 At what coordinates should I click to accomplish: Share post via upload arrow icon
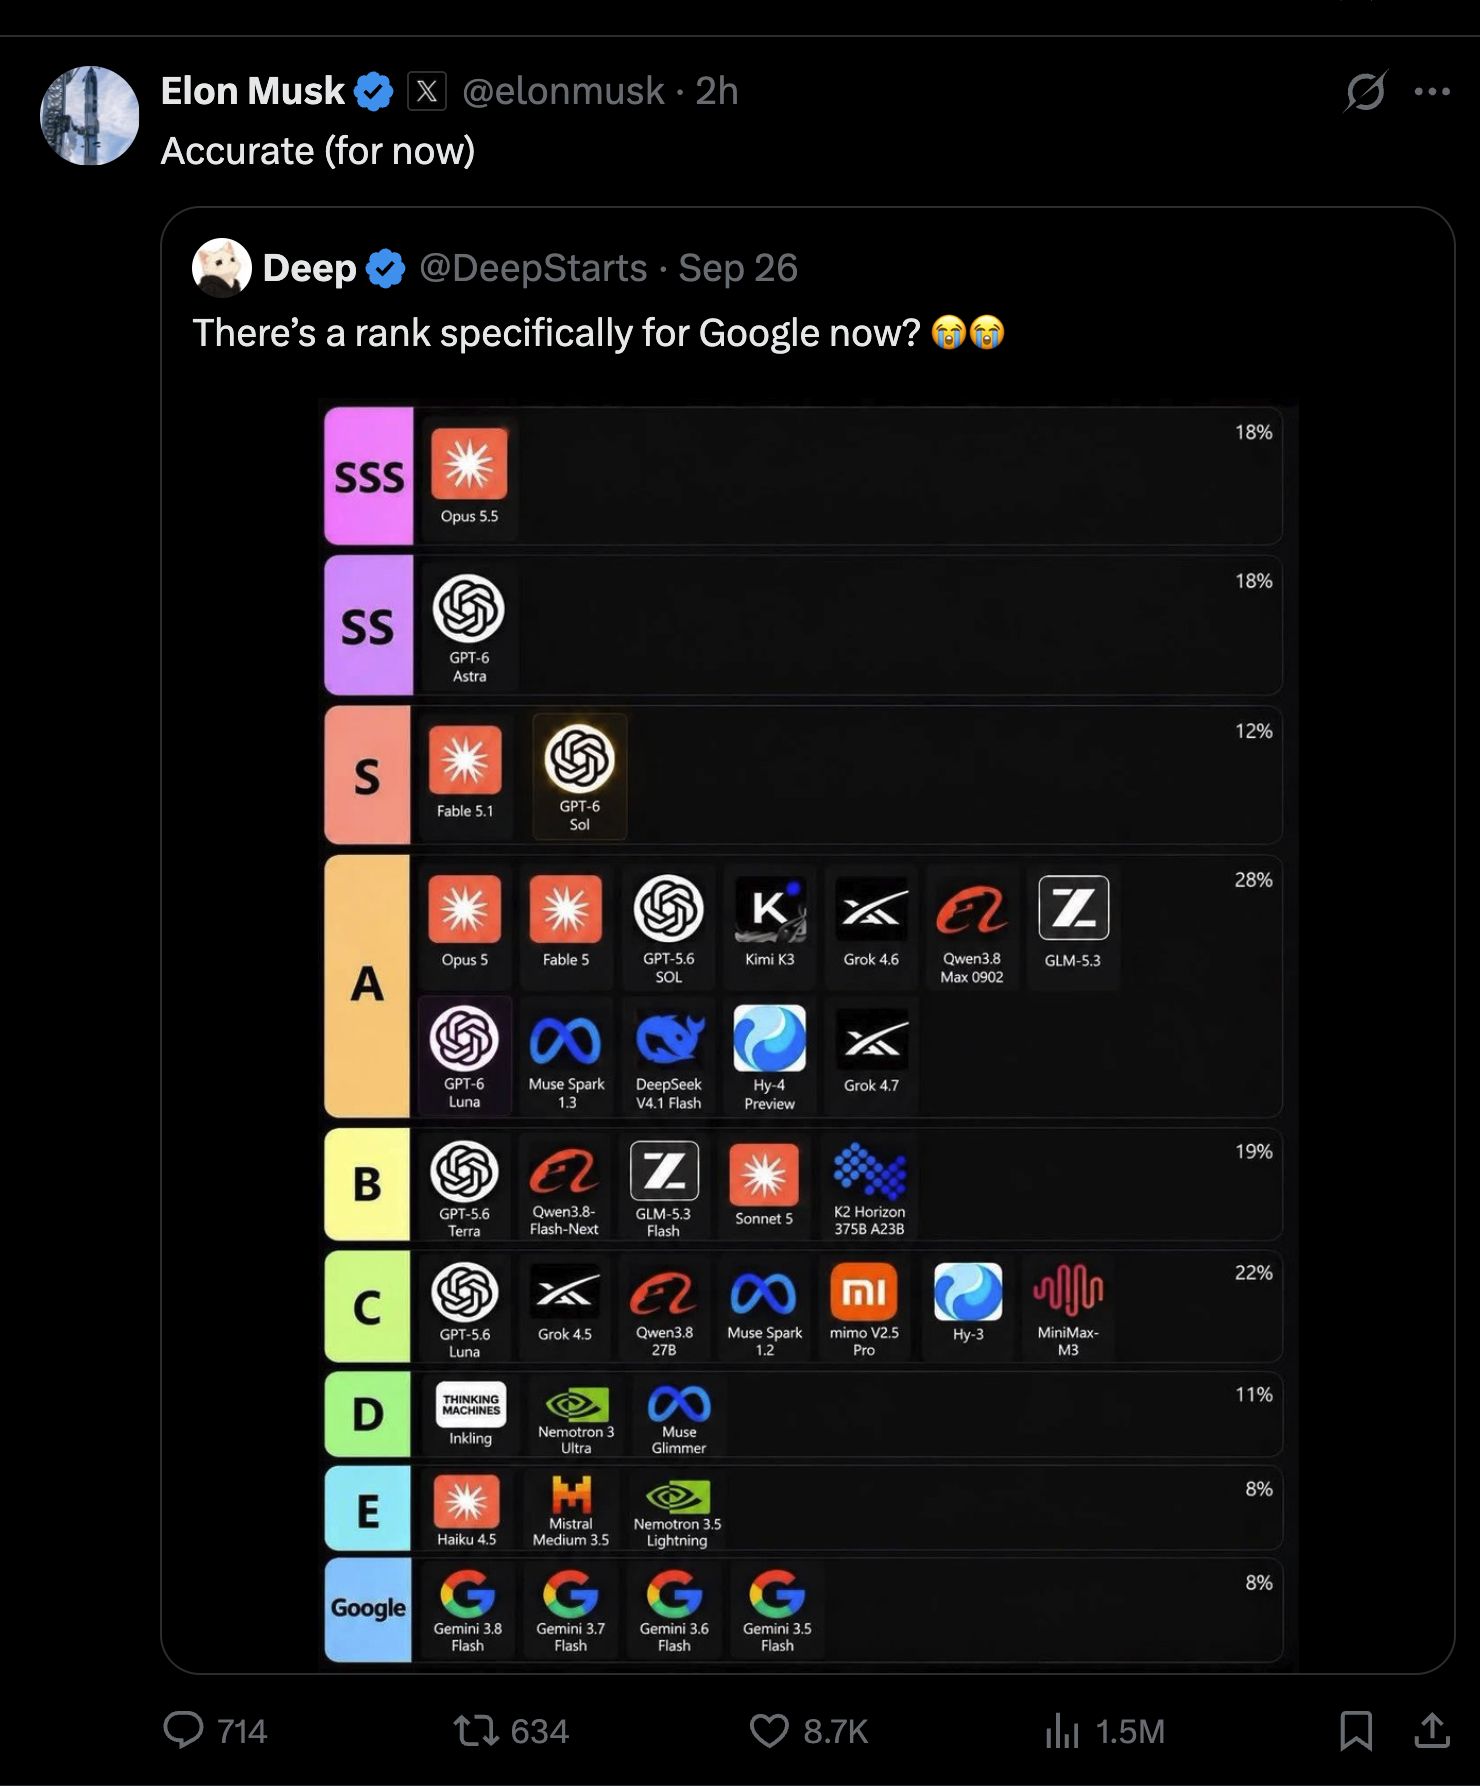click(1432, 1730)
